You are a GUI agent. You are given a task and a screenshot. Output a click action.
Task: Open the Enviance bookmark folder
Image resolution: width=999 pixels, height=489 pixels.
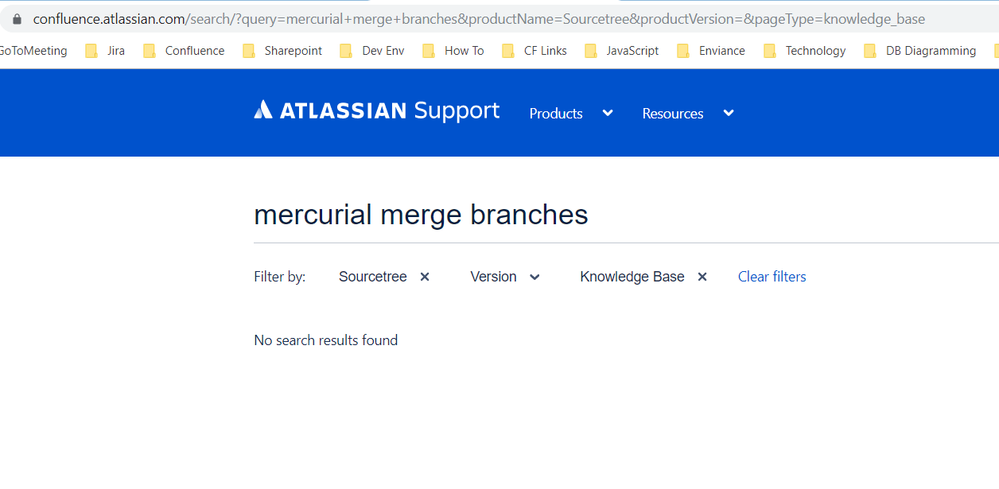tap(711, 51)
